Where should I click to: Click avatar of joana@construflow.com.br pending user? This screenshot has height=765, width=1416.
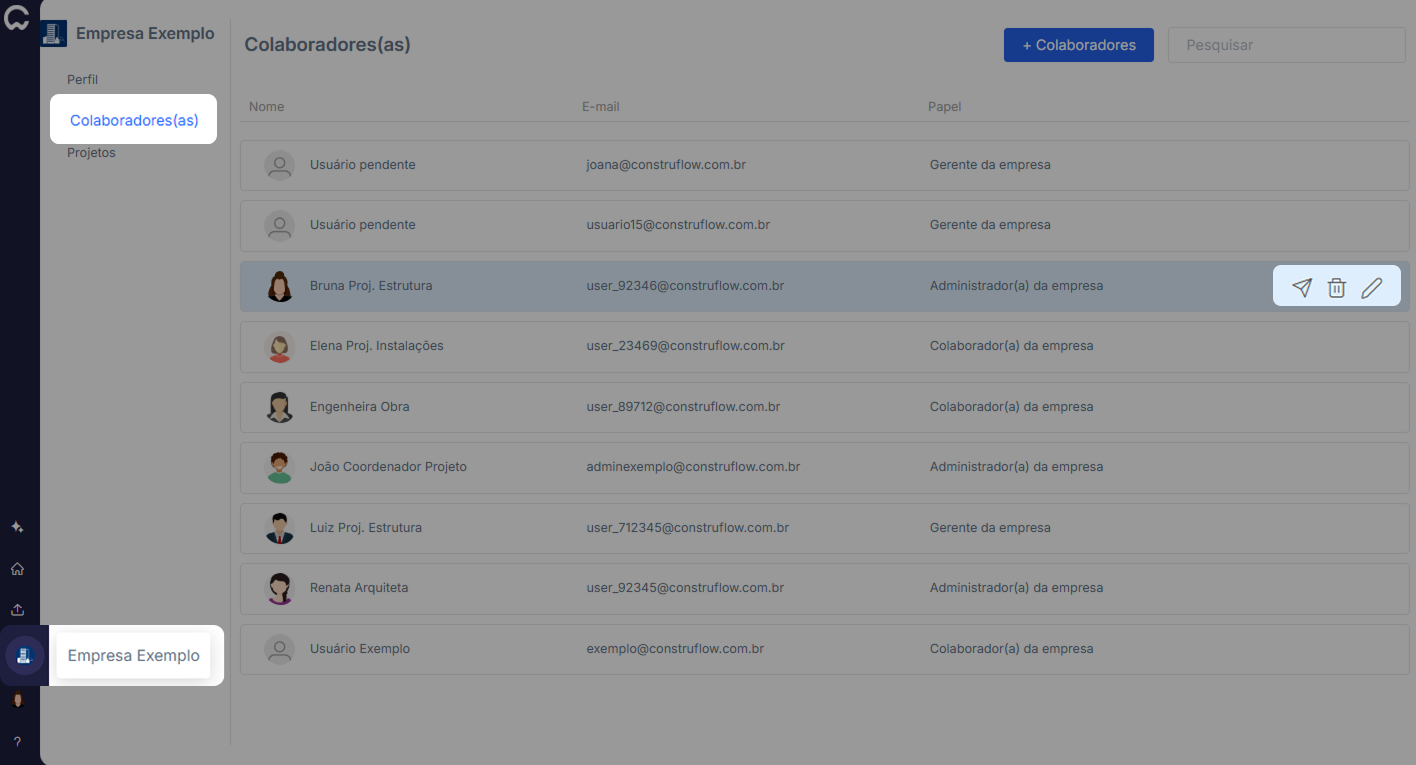click(x=280, y=165)
